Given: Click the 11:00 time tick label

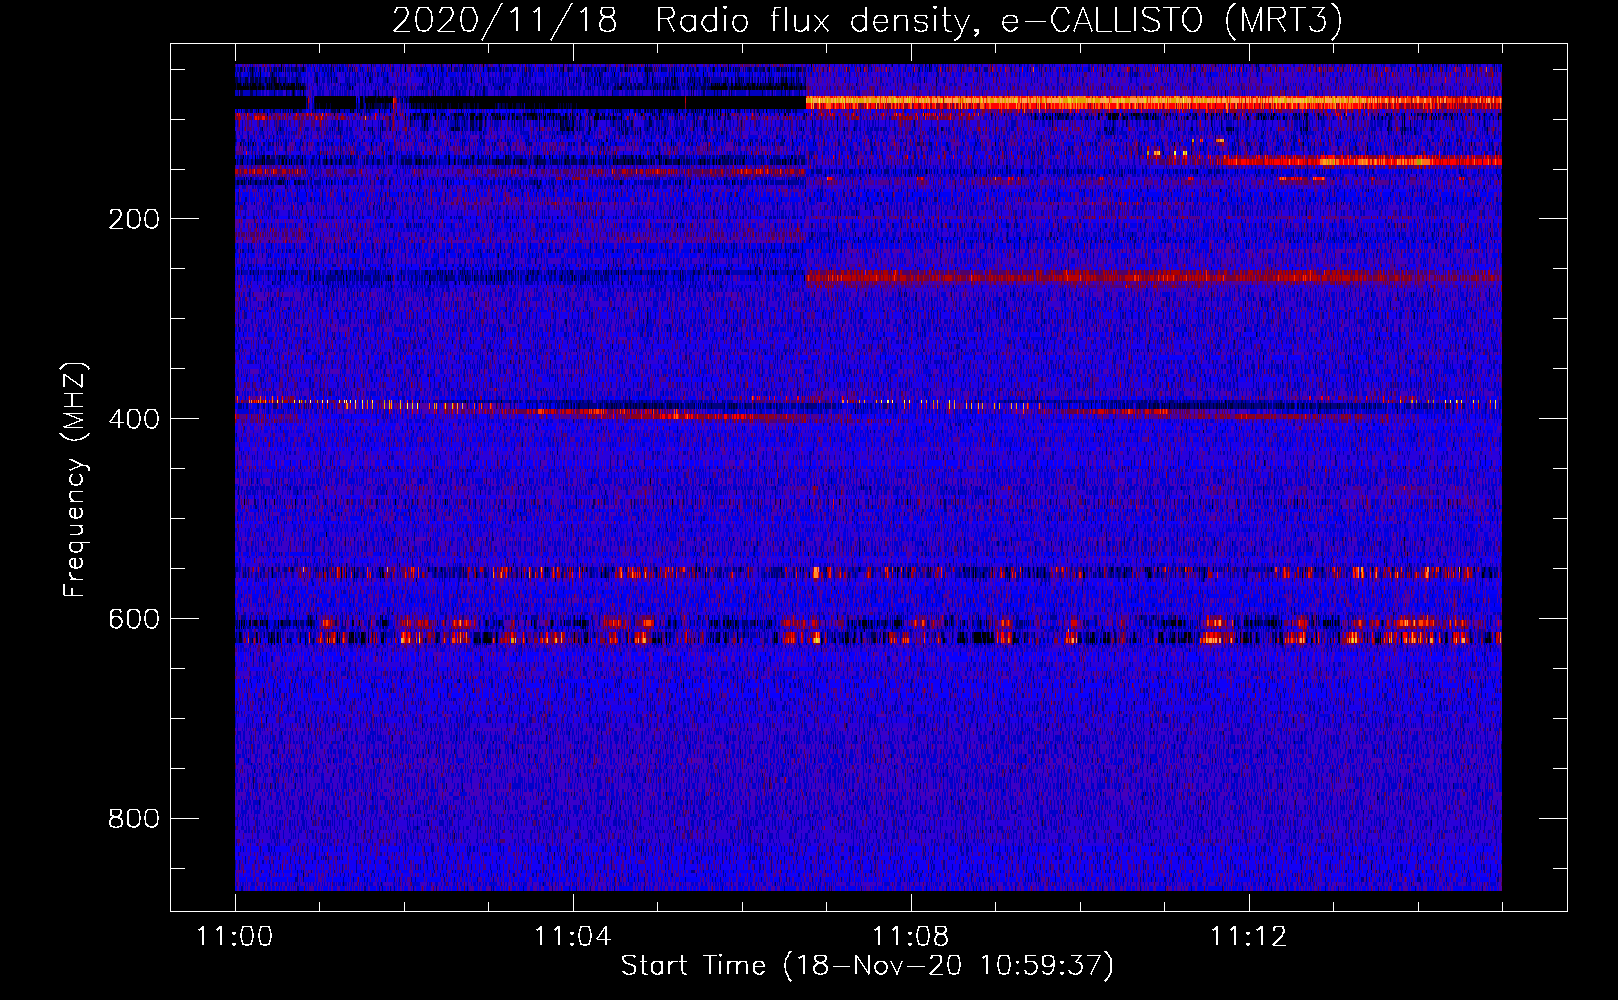Looking at the screenshot, I should [x=235, y=936].
